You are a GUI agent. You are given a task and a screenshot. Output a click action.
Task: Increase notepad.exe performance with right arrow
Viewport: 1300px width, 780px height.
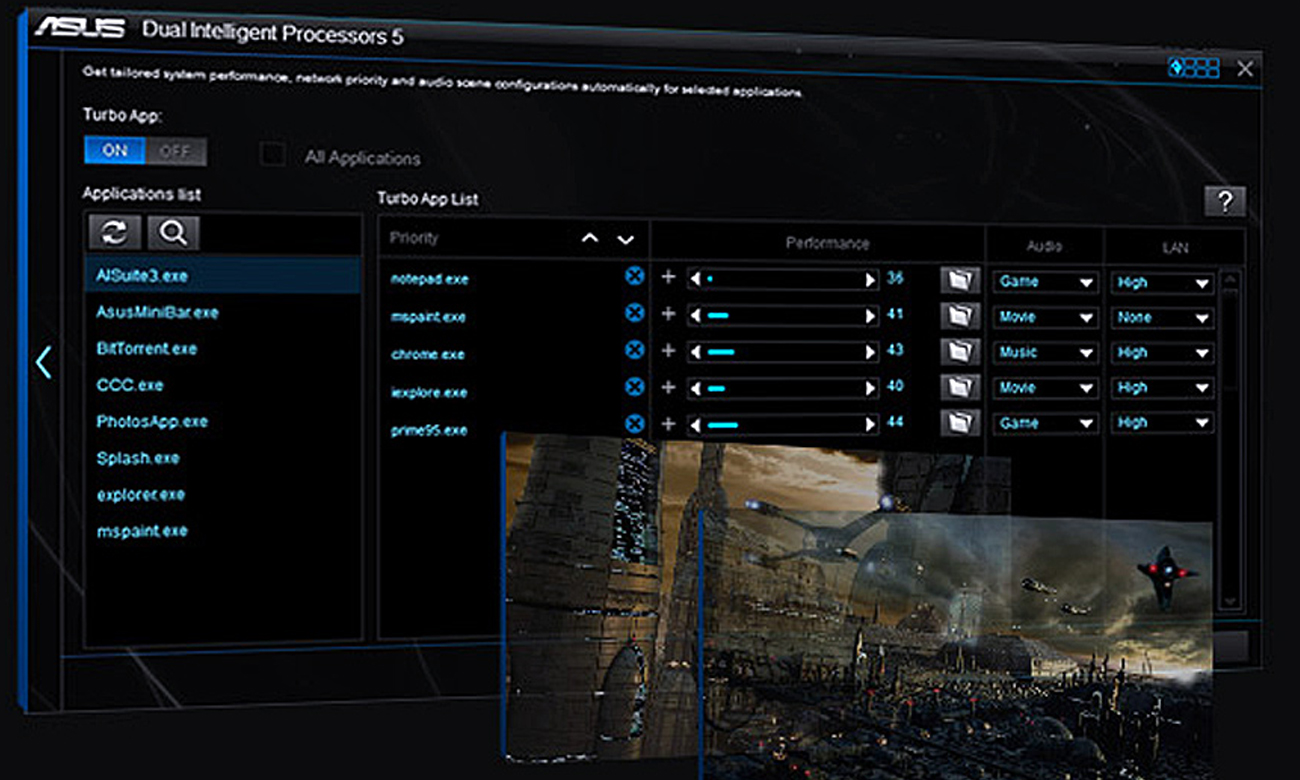pos(871,280)
